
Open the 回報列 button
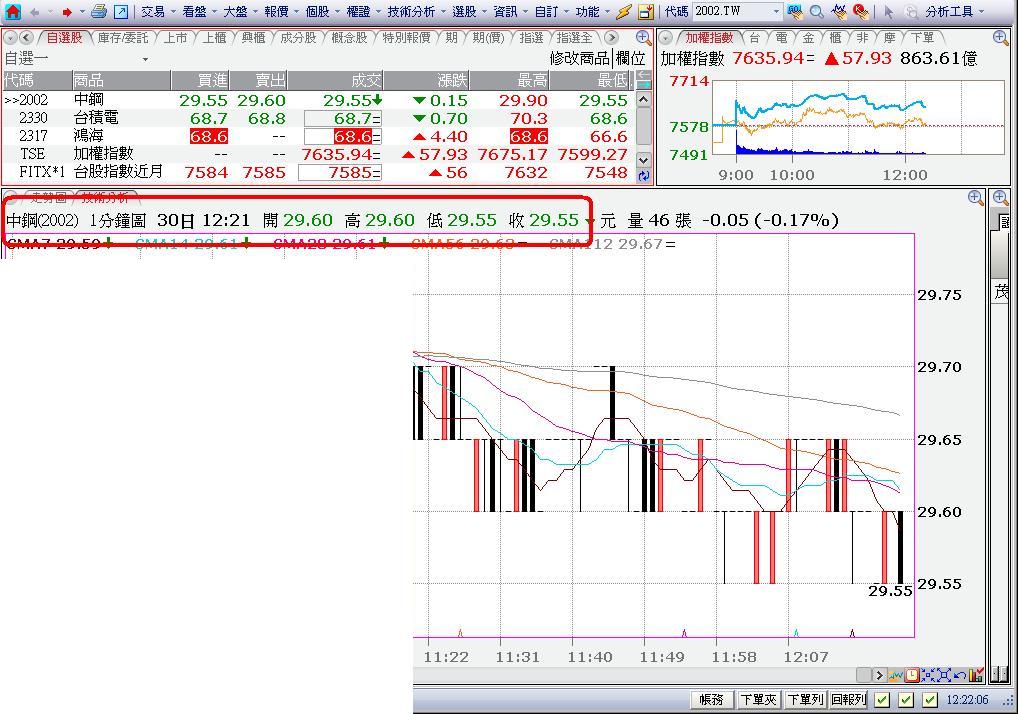coord(849,700)
